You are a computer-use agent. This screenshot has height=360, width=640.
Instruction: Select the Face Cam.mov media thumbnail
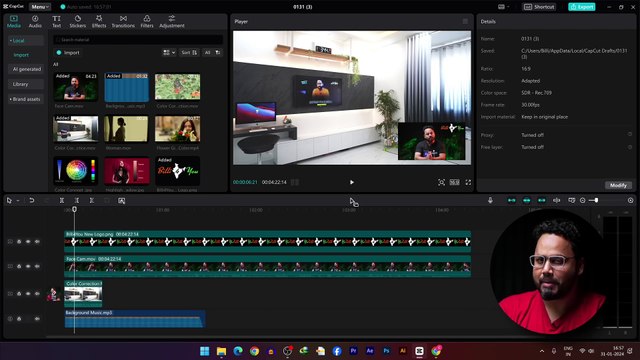pyautogui.click(x=76, y=87)
